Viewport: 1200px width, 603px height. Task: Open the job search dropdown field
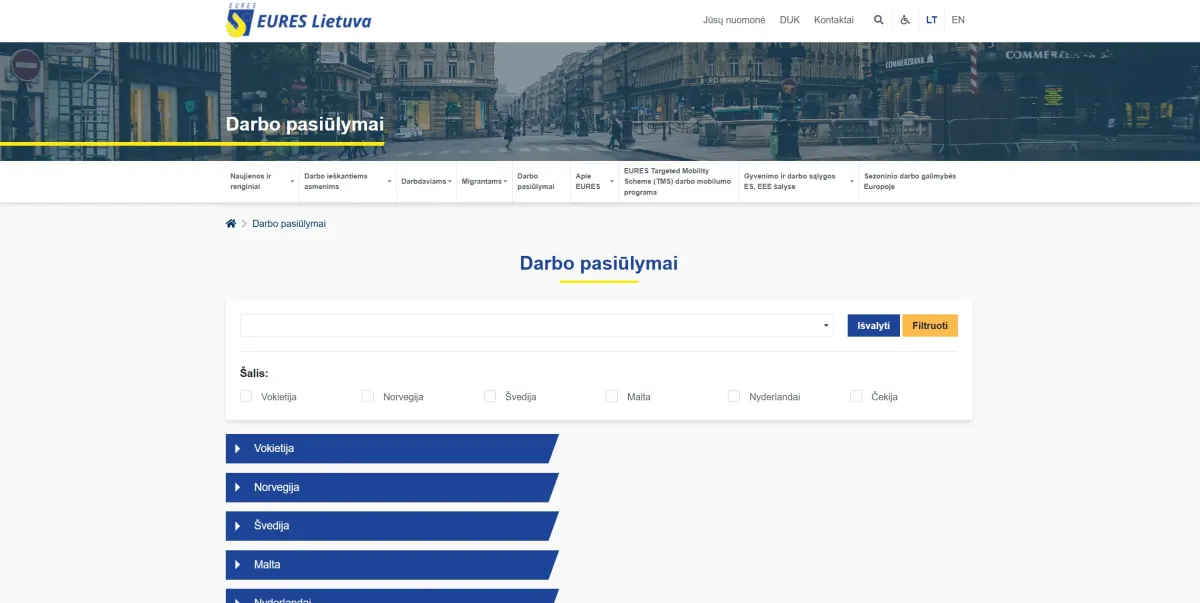tap(536, 326)
